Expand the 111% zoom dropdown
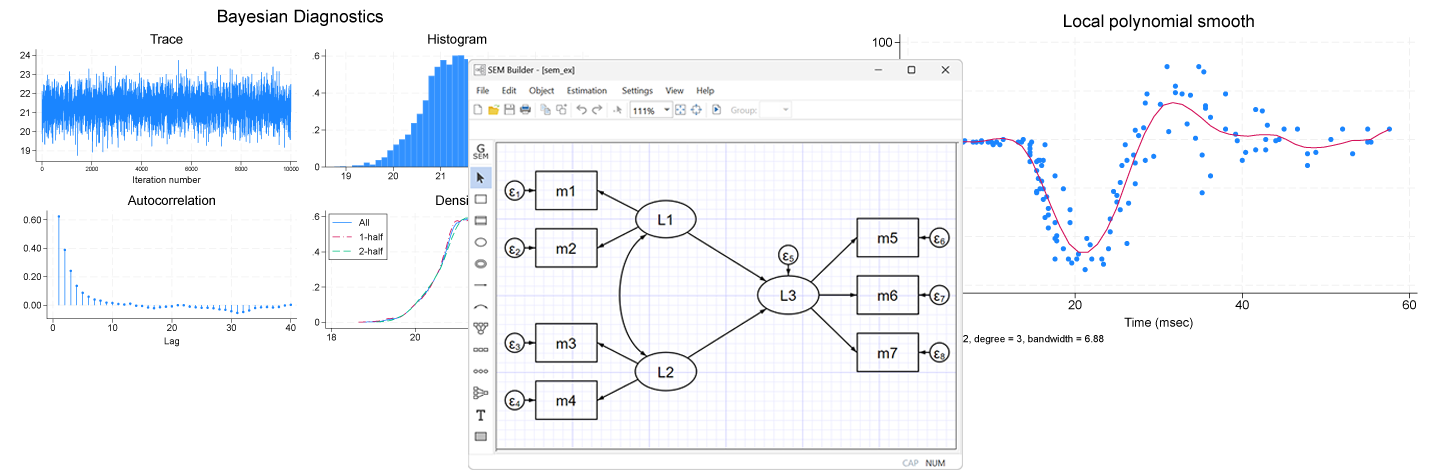This screenshot has height=470, width=1430. (x=667, y=109)
